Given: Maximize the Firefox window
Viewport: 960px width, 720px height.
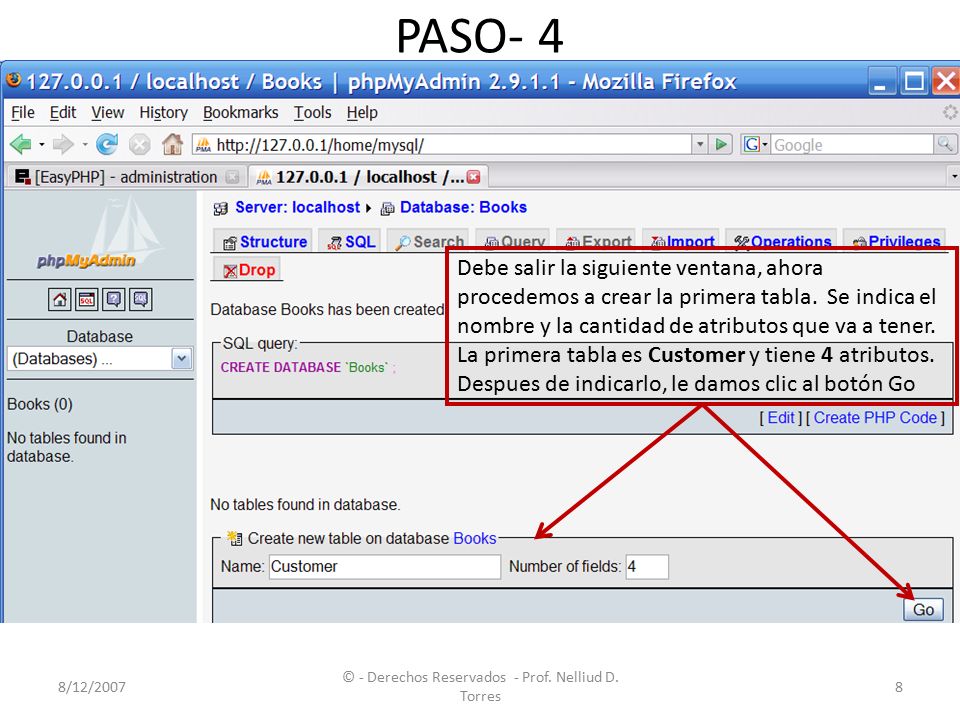Looking at the screenshot, I should (914, 81).
